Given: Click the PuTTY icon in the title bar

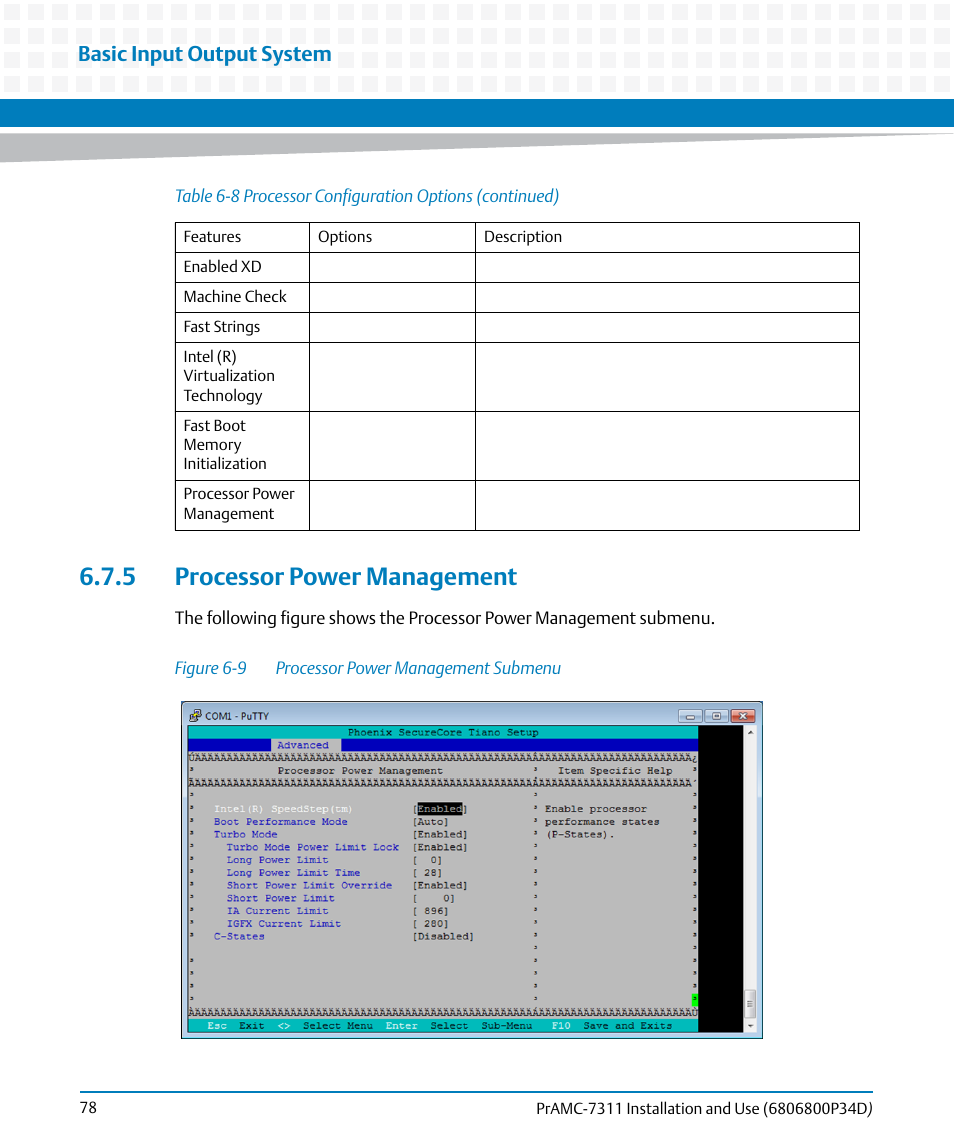Looking at the screenshot, I should click(x=195, y=716).
